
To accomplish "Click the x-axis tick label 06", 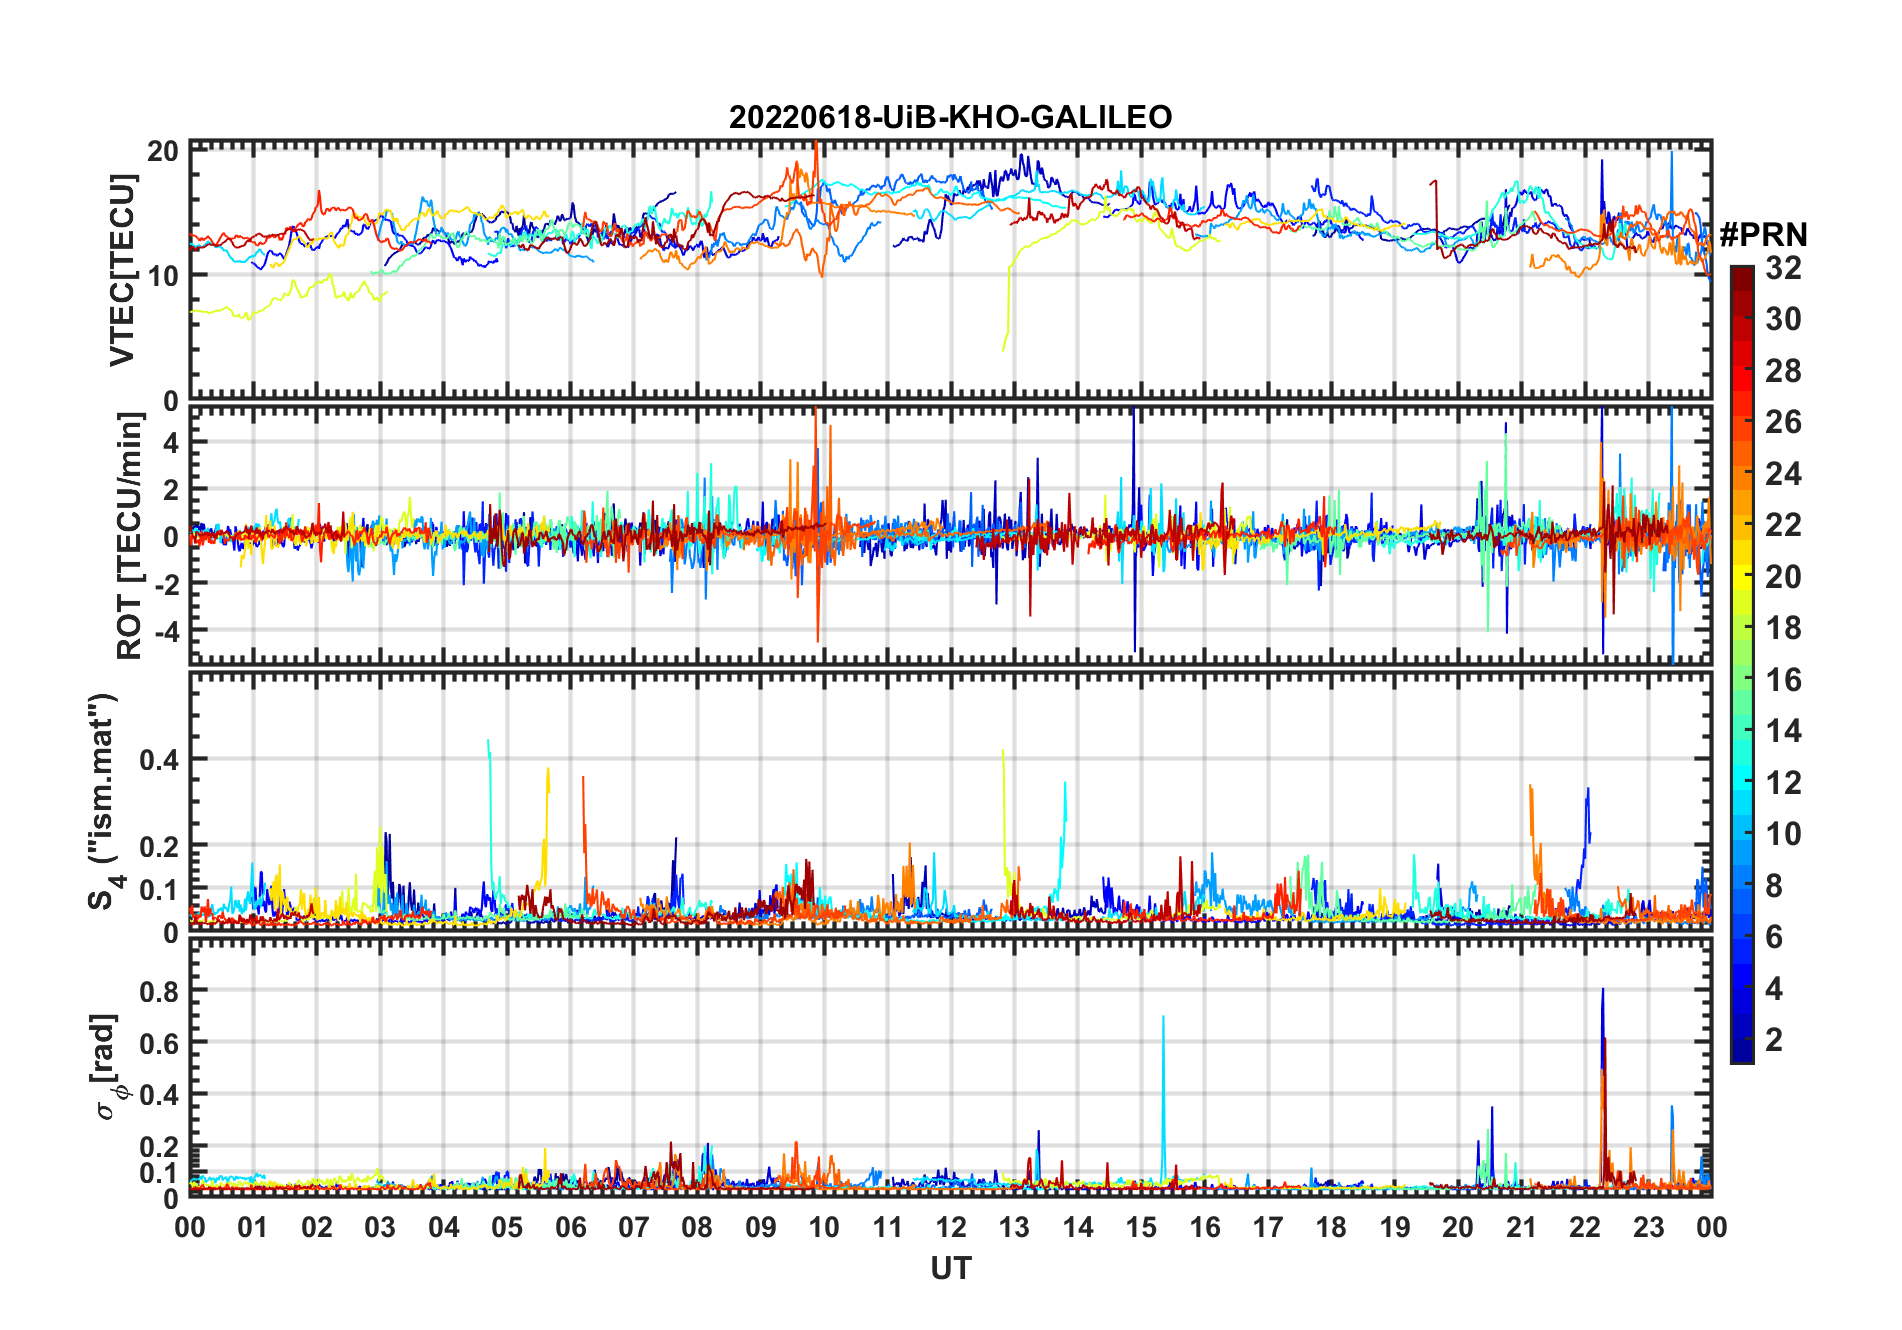I will [x=570, y=1227].
